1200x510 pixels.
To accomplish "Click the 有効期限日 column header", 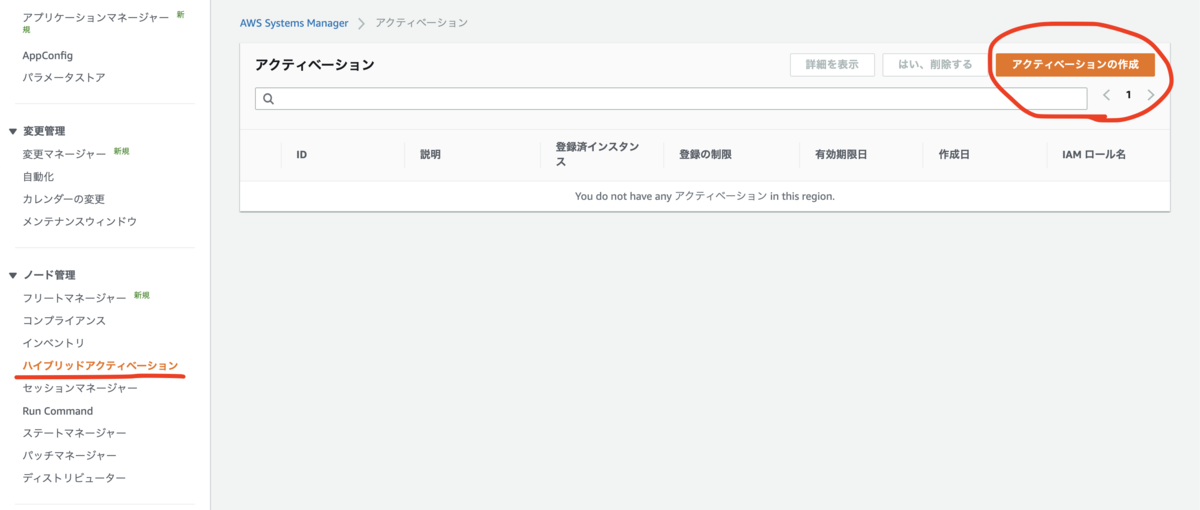I will pyautogui.click(x=840, y=155).
